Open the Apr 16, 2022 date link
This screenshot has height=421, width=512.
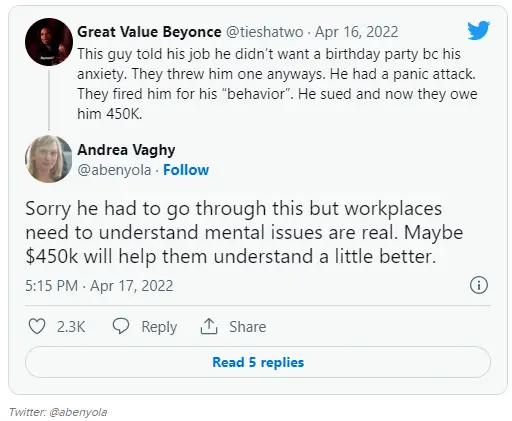tap(357, 32)
